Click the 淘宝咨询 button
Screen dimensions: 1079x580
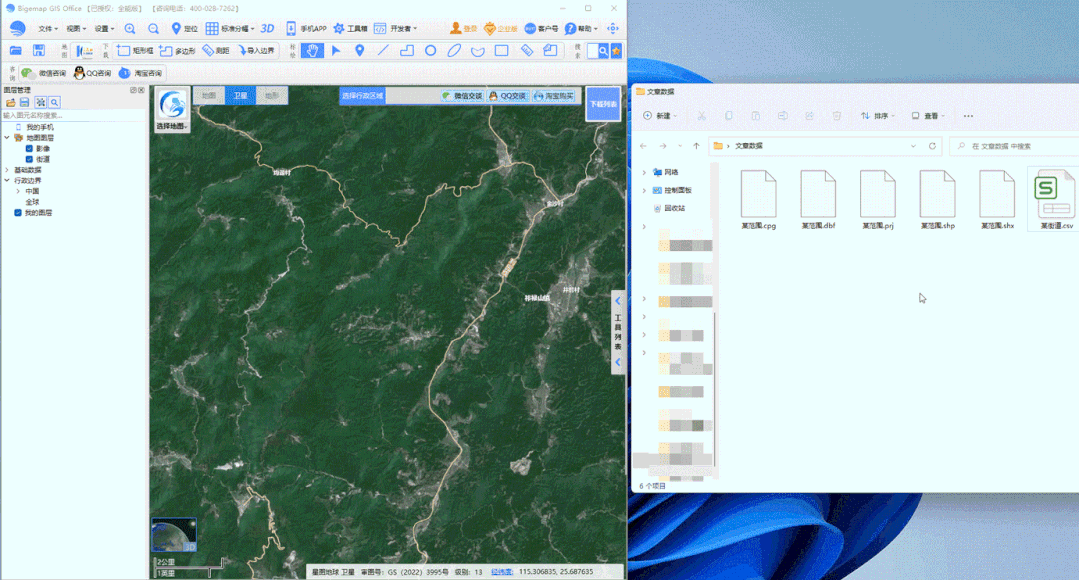tap(140, 73)
